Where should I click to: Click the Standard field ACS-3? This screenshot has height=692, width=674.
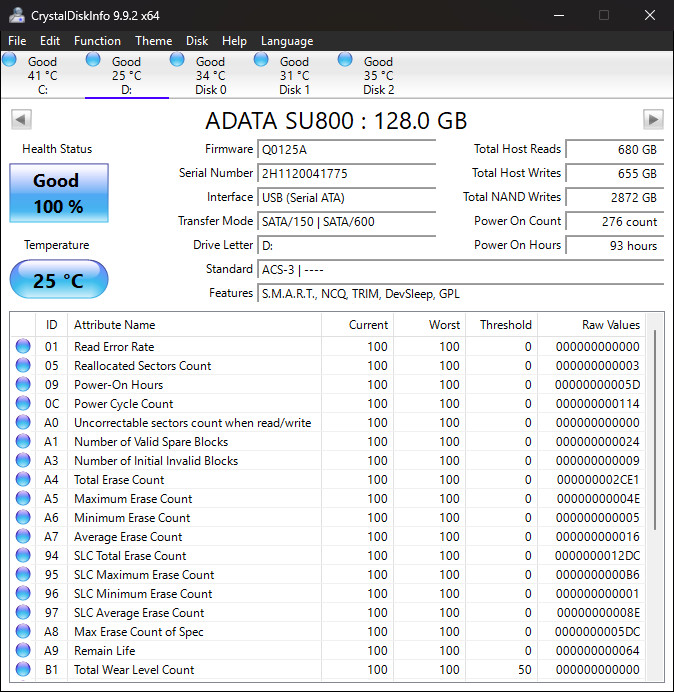(x=461, y=269)
